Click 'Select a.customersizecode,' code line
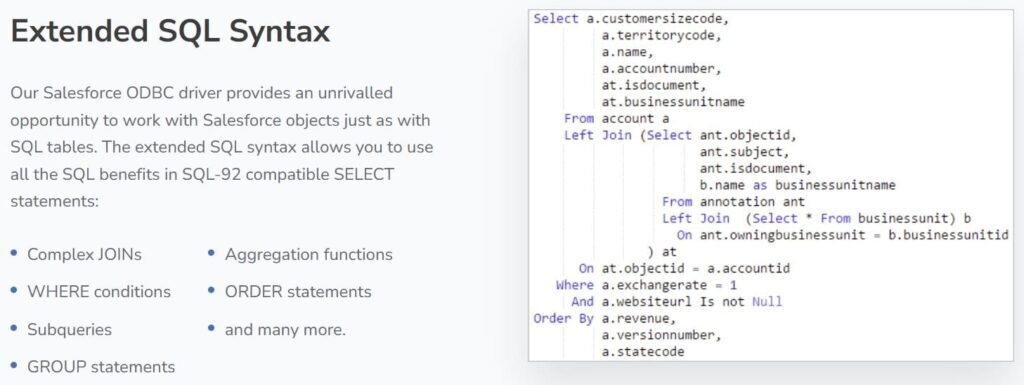This screenshot has height=385, width=1024. [631, 19]
